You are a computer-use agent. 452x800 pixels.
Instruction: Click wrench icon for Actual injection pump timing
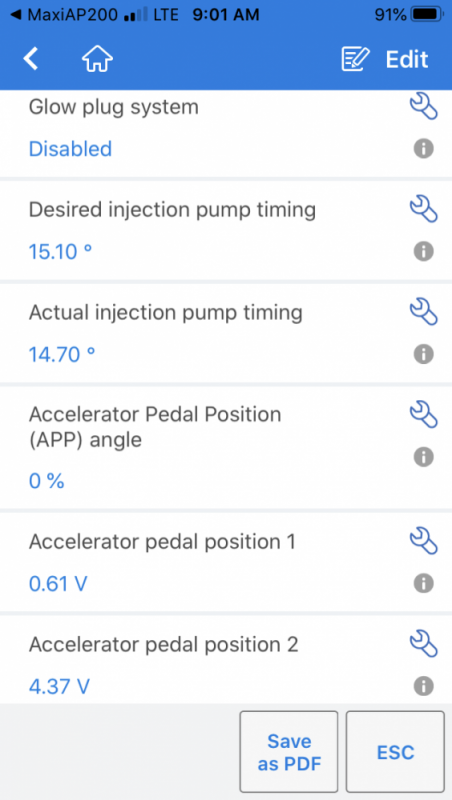(423, 312)
